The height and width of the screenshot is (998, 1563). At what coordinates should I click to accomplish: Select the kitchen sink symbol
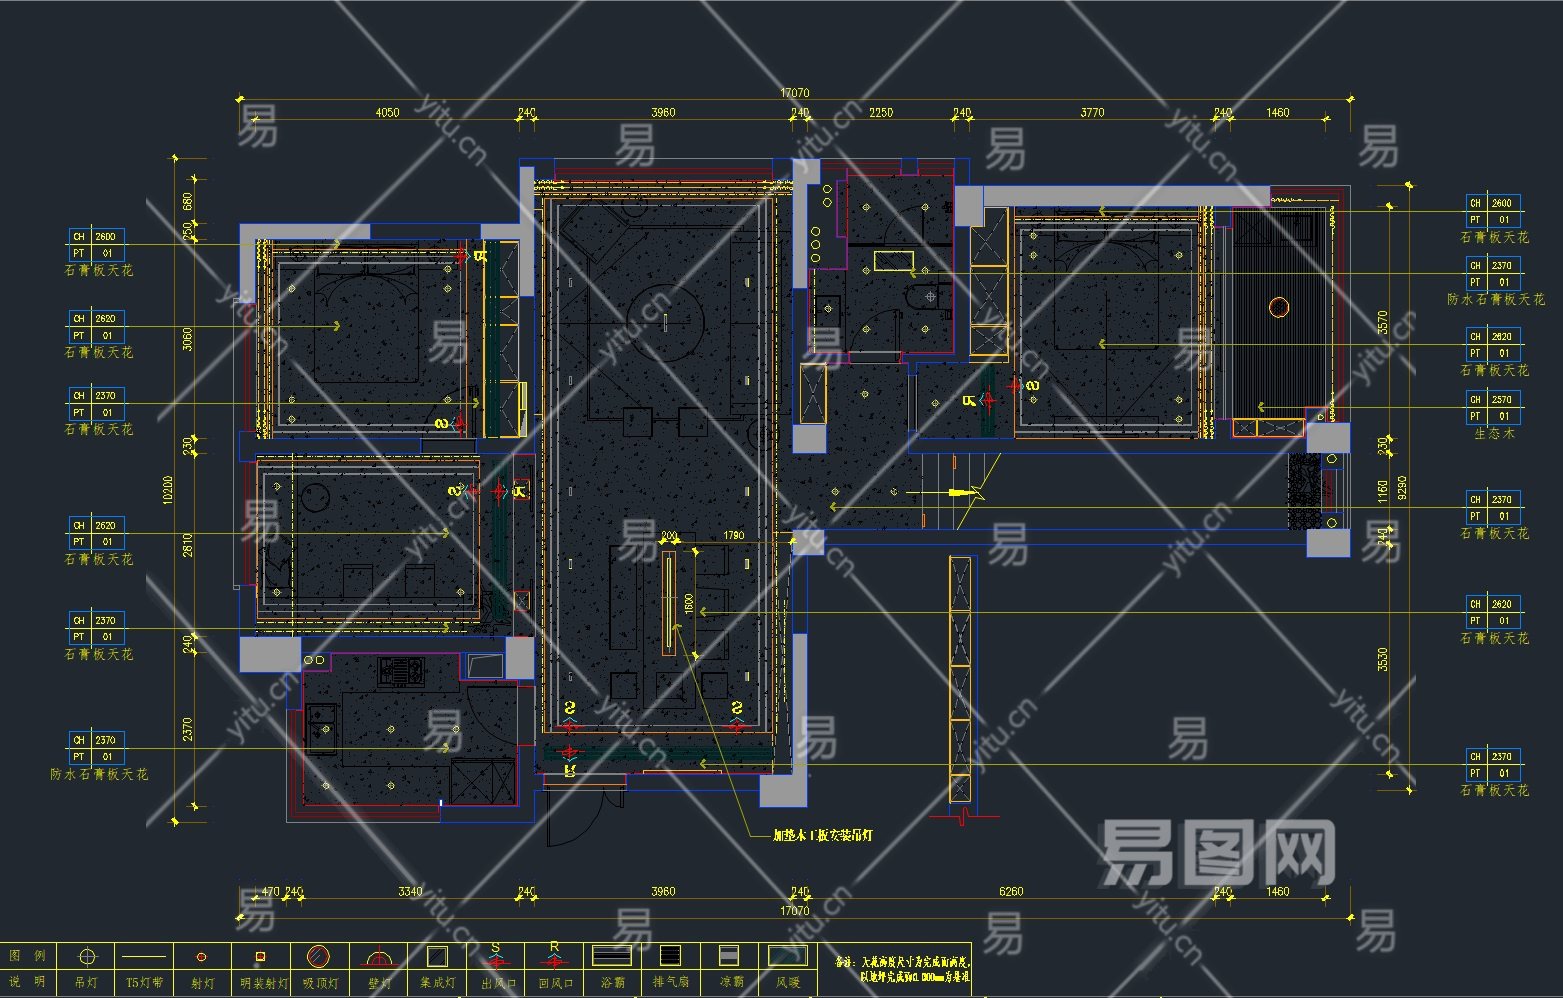(x=322, y=727)
